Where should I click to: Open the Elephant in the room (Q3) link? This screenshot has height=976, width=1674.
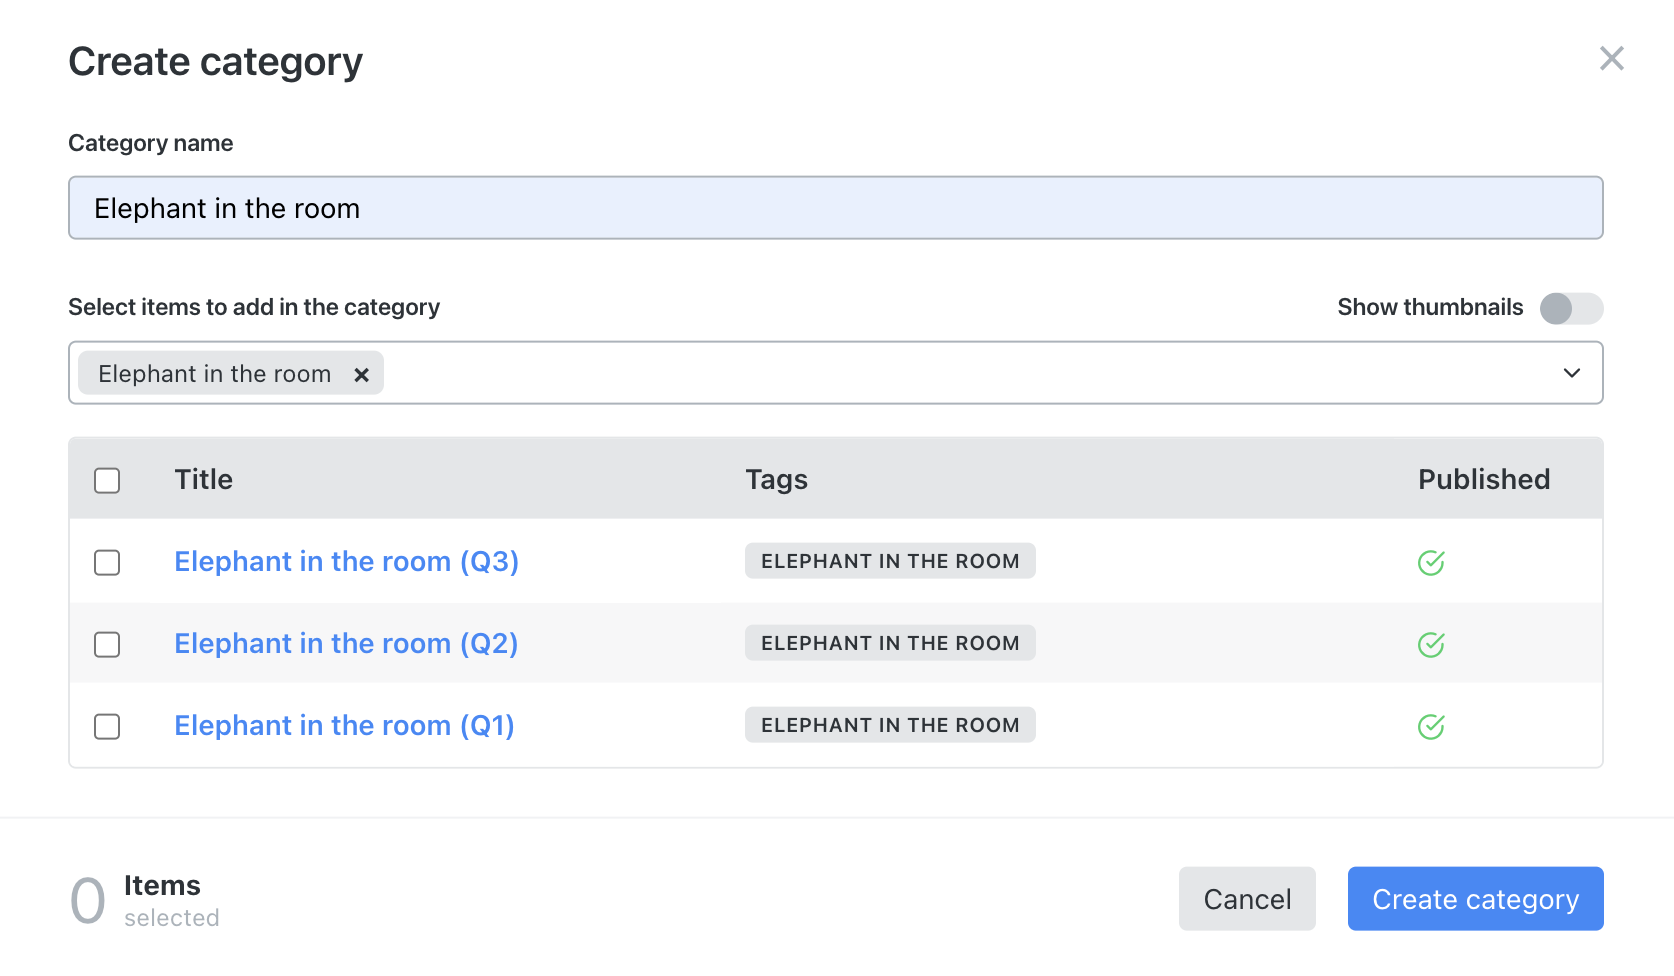[x=346, y=562]
